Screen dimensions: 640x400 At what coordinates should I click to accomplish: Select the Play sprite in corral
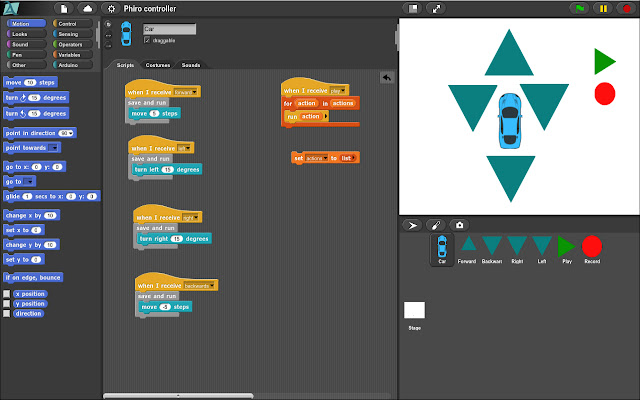tap(567, 249)
